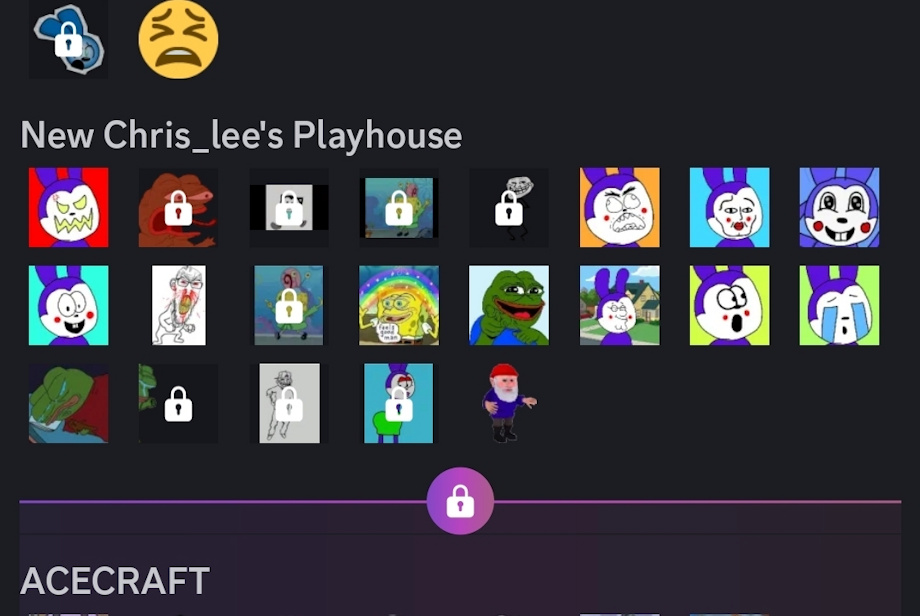Pick the bunny in front of house emoji
920x616 pixels.
pos(620,305)
